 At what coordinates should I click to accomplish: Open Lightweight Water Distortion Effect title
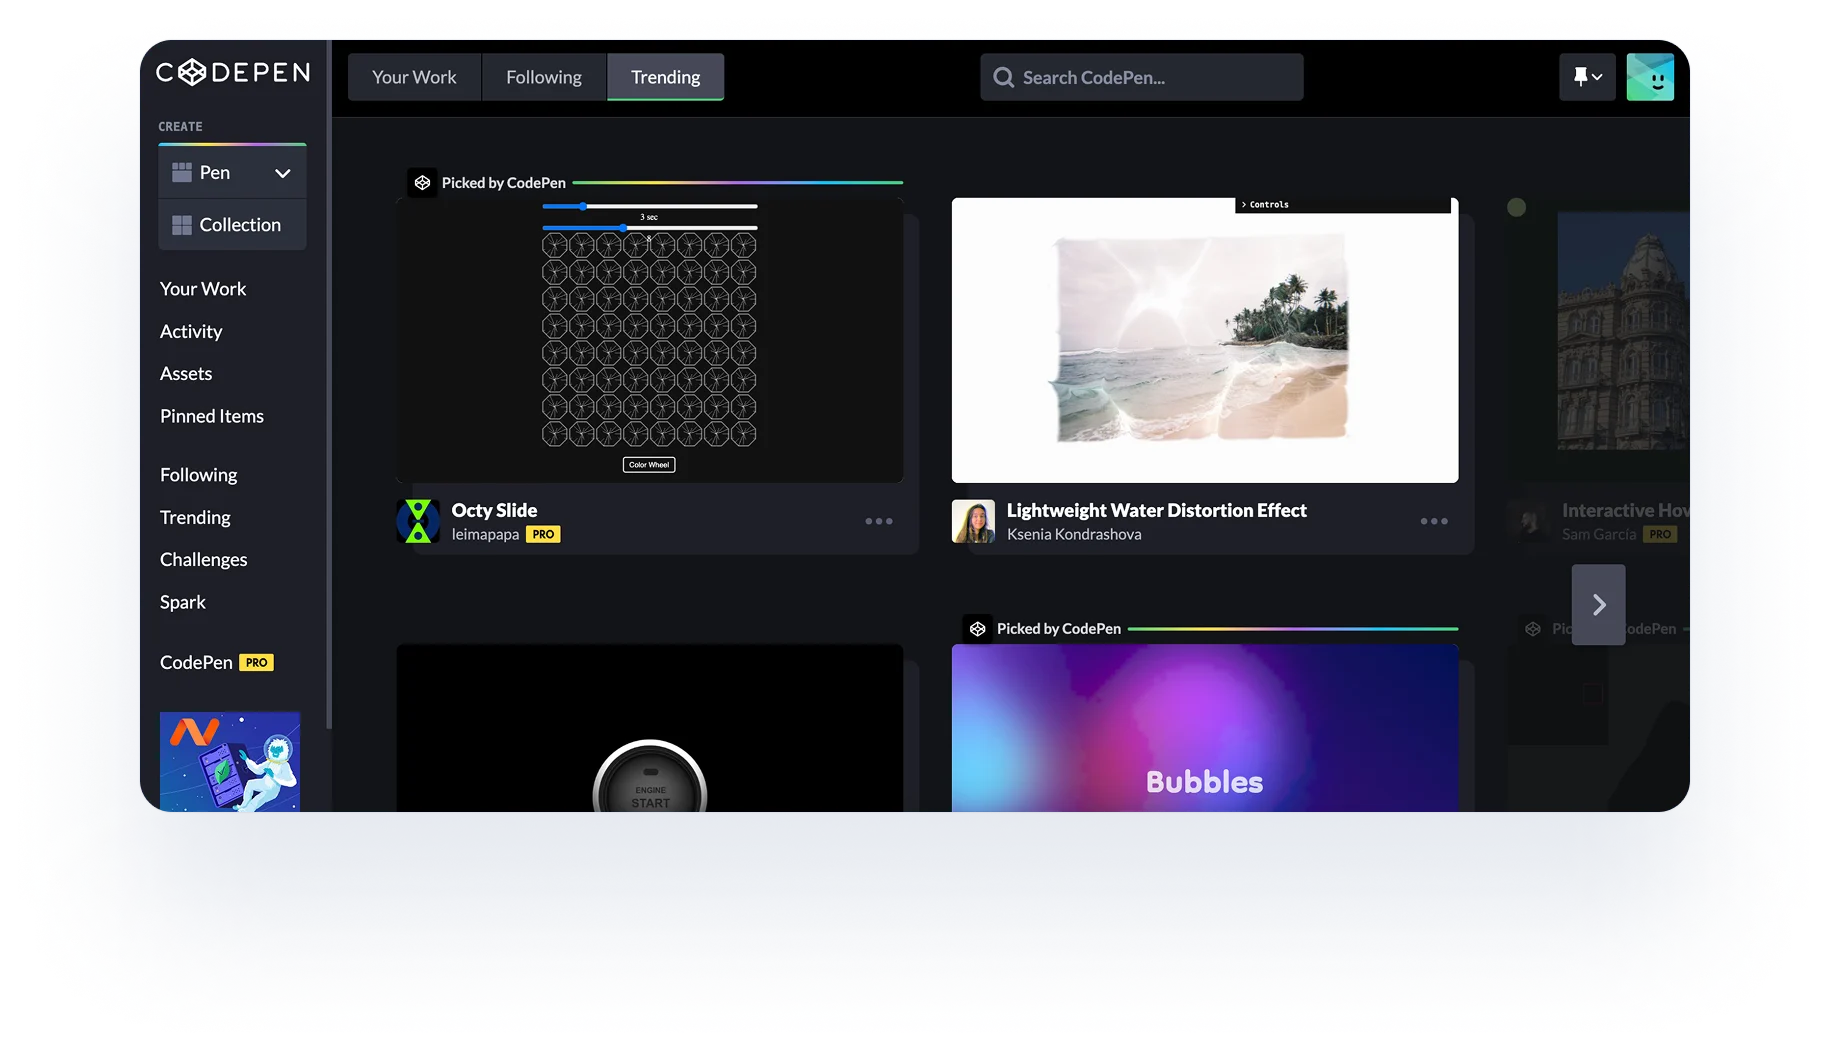(x=1156, y=510)
